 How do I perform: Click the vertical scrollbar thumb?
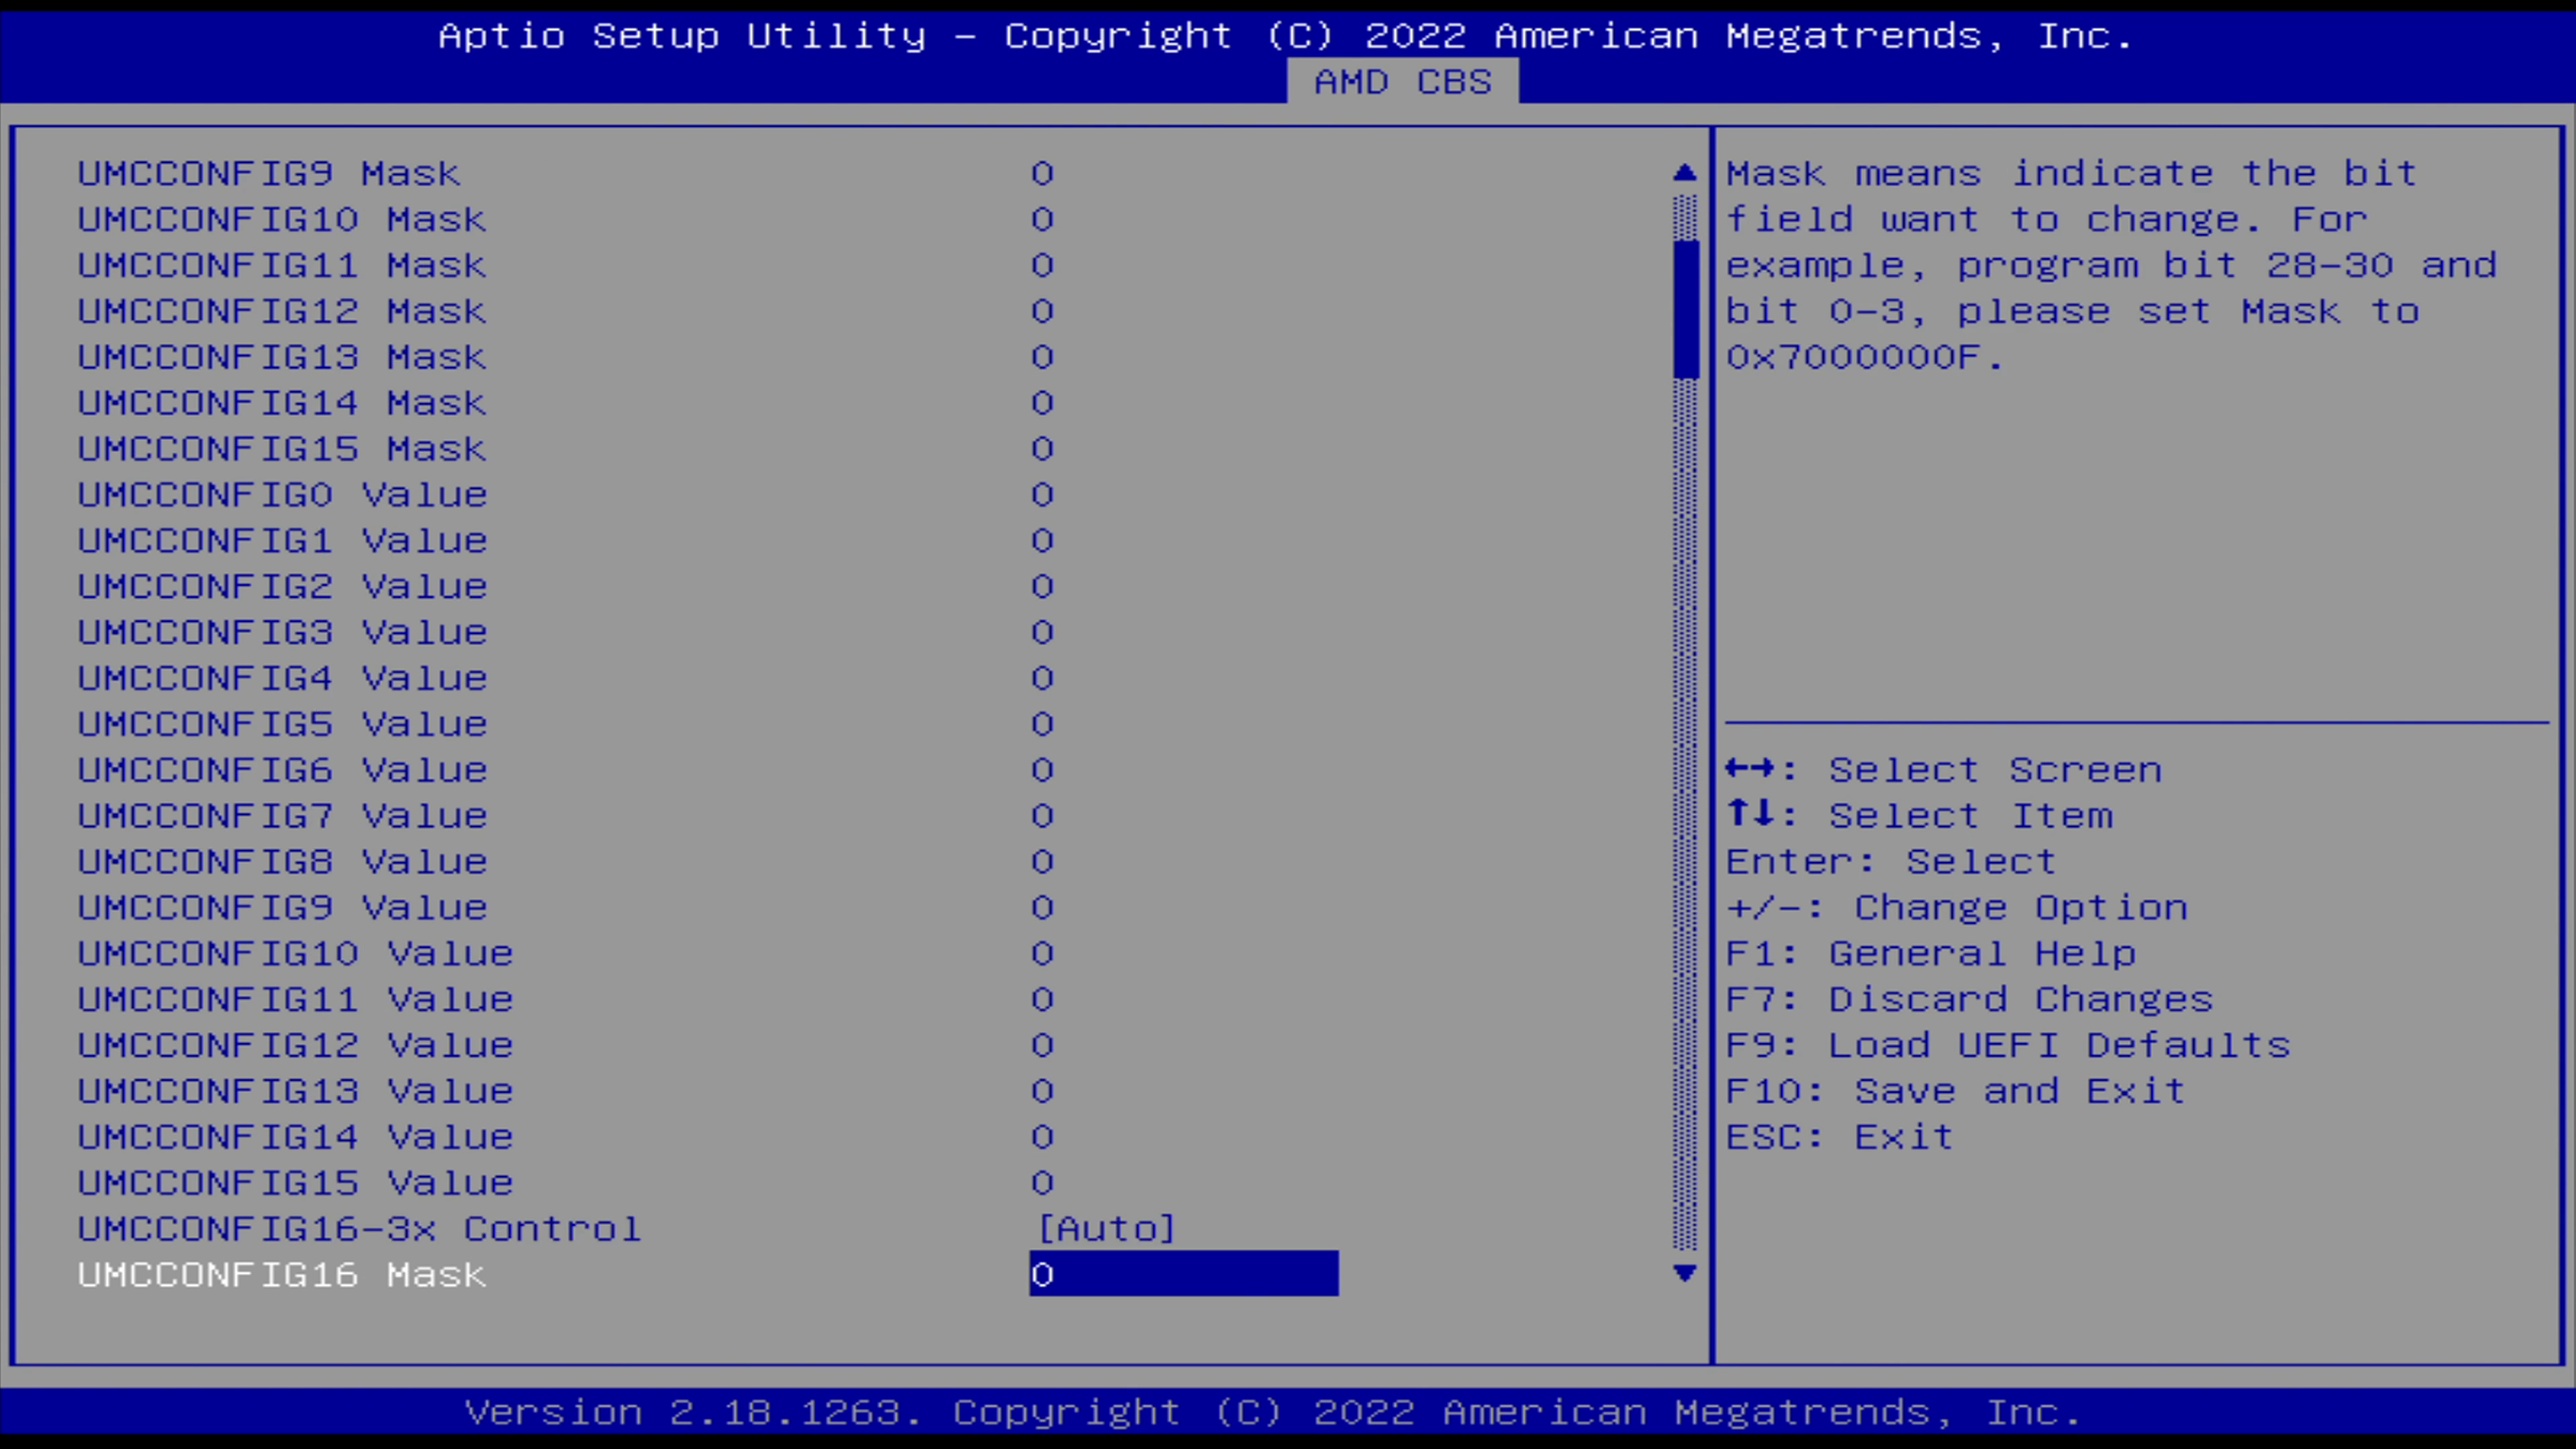coord(1685,309)
